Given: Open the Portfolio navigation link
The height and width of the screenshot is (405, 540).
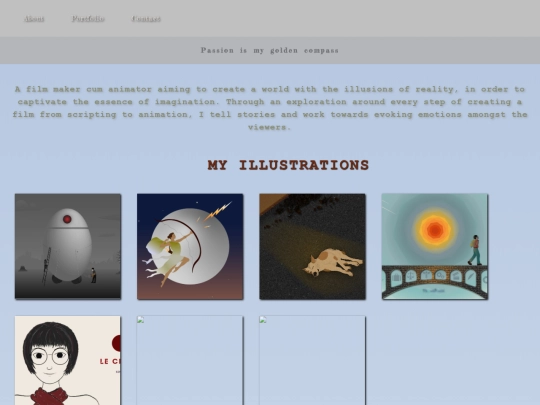Looking at the screenshot, I should click(88, 19).
